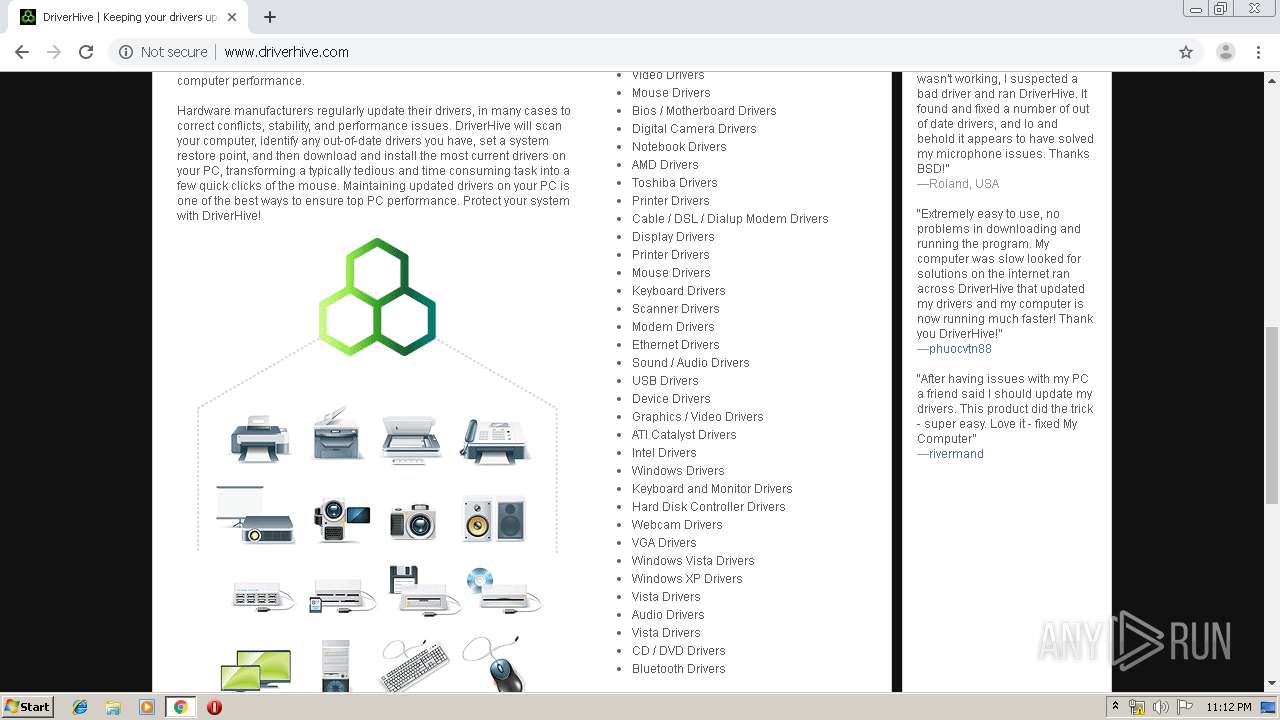Click "Toshiba Drivers" list item

coord(675,183)
